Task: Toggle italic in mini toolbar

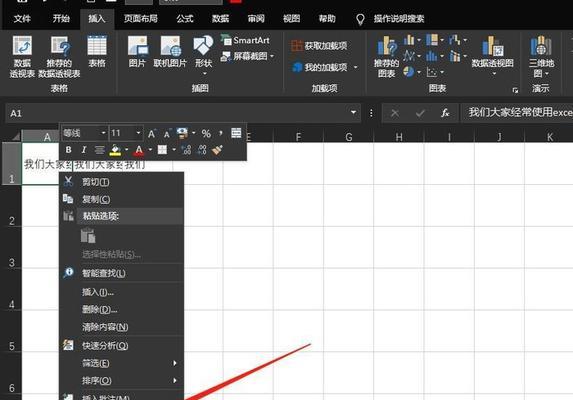Action: [x=84, y=150]
